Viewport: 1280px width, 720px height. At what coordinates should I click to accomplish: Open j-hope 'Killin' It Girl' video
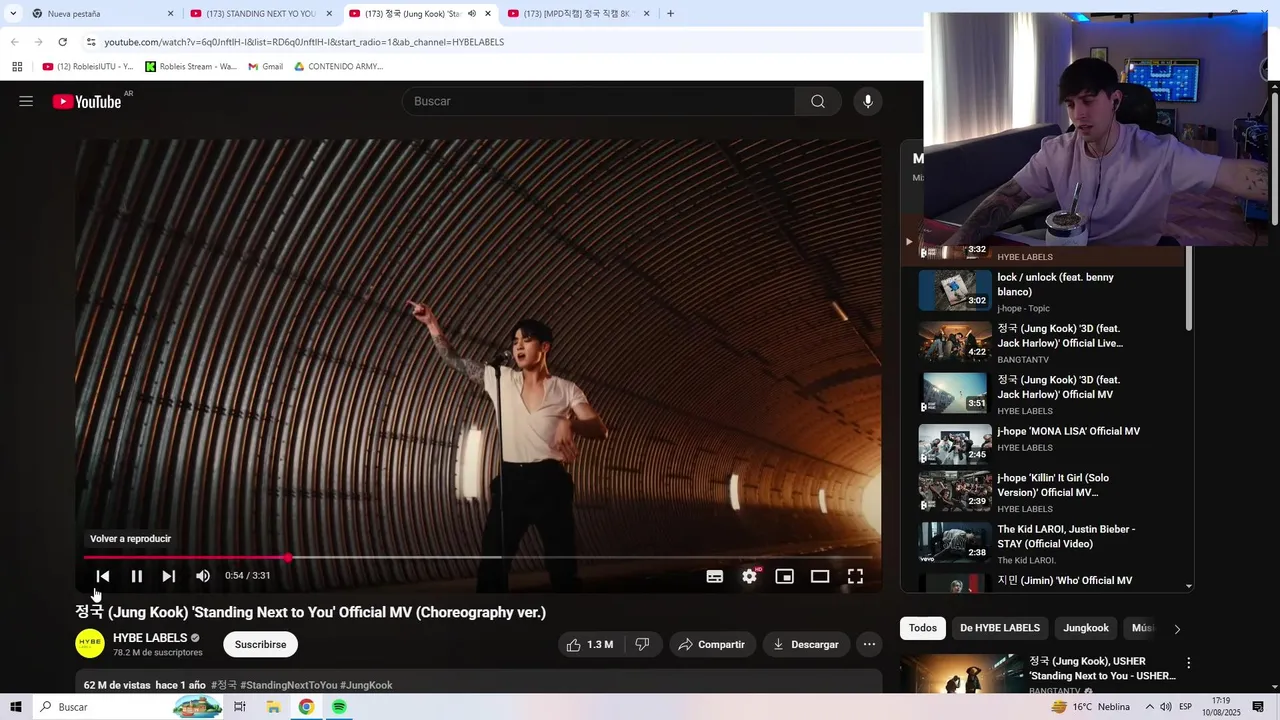click(1053, 485)
